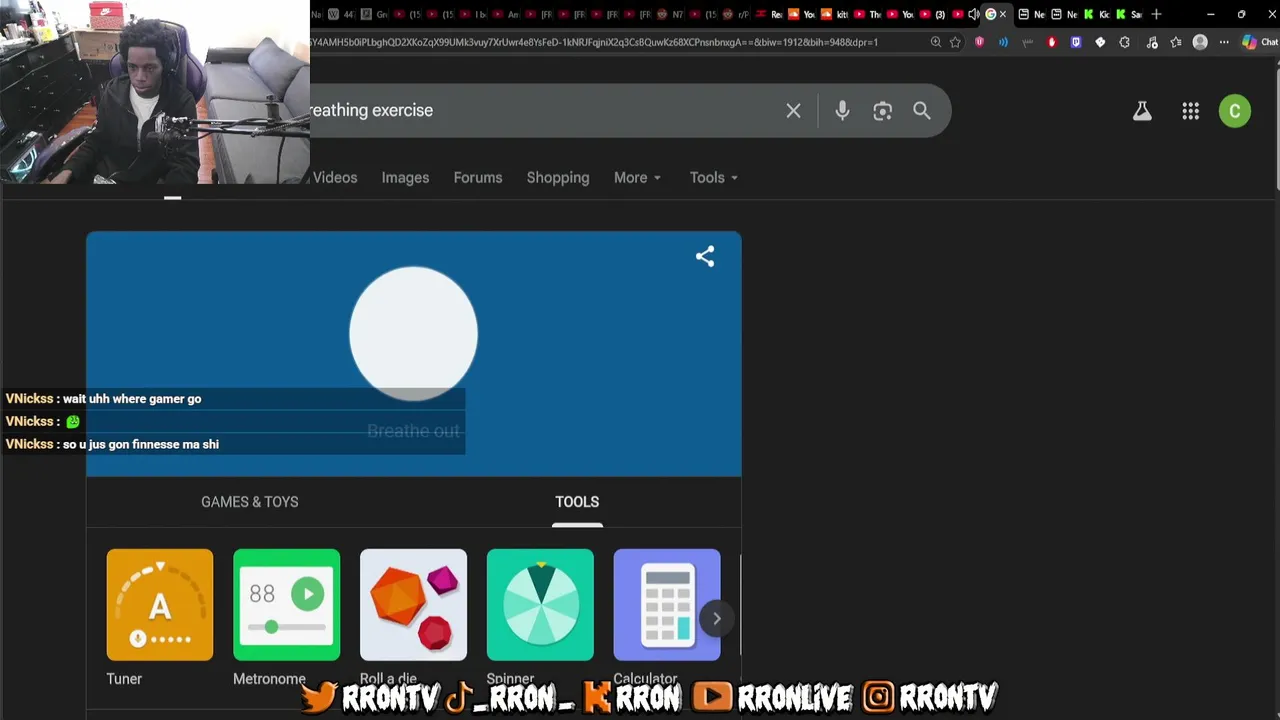Image resolution: width=1280 pixels, height=720 pixels.
Task: Open Search Labs flask icon
Action: [1142, 111]
